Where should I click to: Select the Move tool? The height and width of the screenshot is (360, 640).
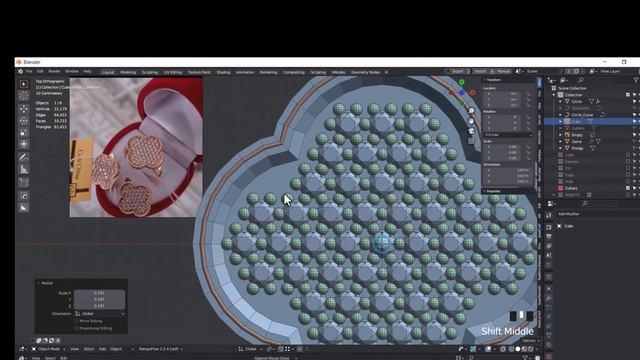[24, 109]
